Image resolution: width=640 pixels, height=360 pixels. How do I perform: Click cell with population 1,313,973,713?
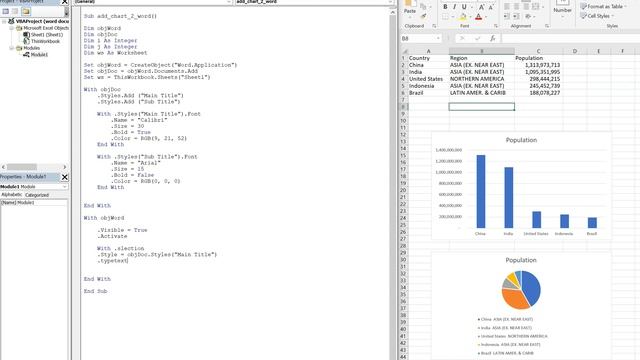(x=538, y=65)
